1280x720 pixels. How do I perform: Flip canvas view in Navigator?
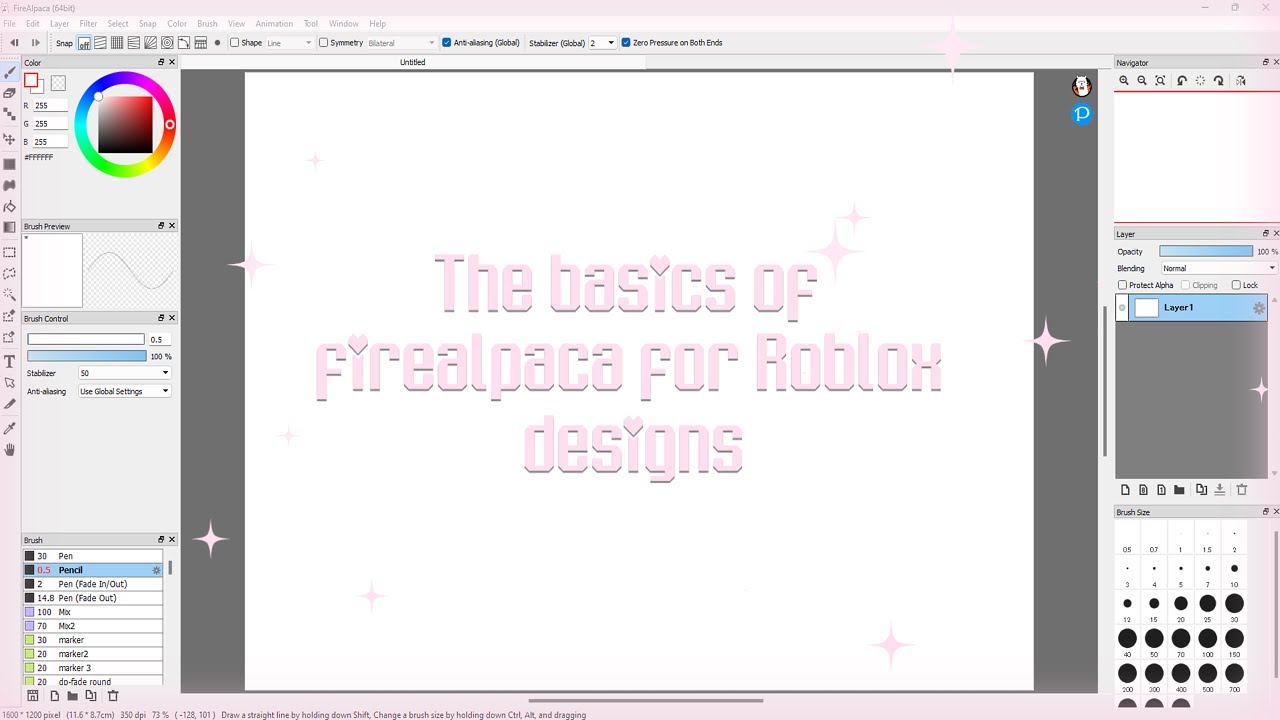click(x=1240, y=81)
